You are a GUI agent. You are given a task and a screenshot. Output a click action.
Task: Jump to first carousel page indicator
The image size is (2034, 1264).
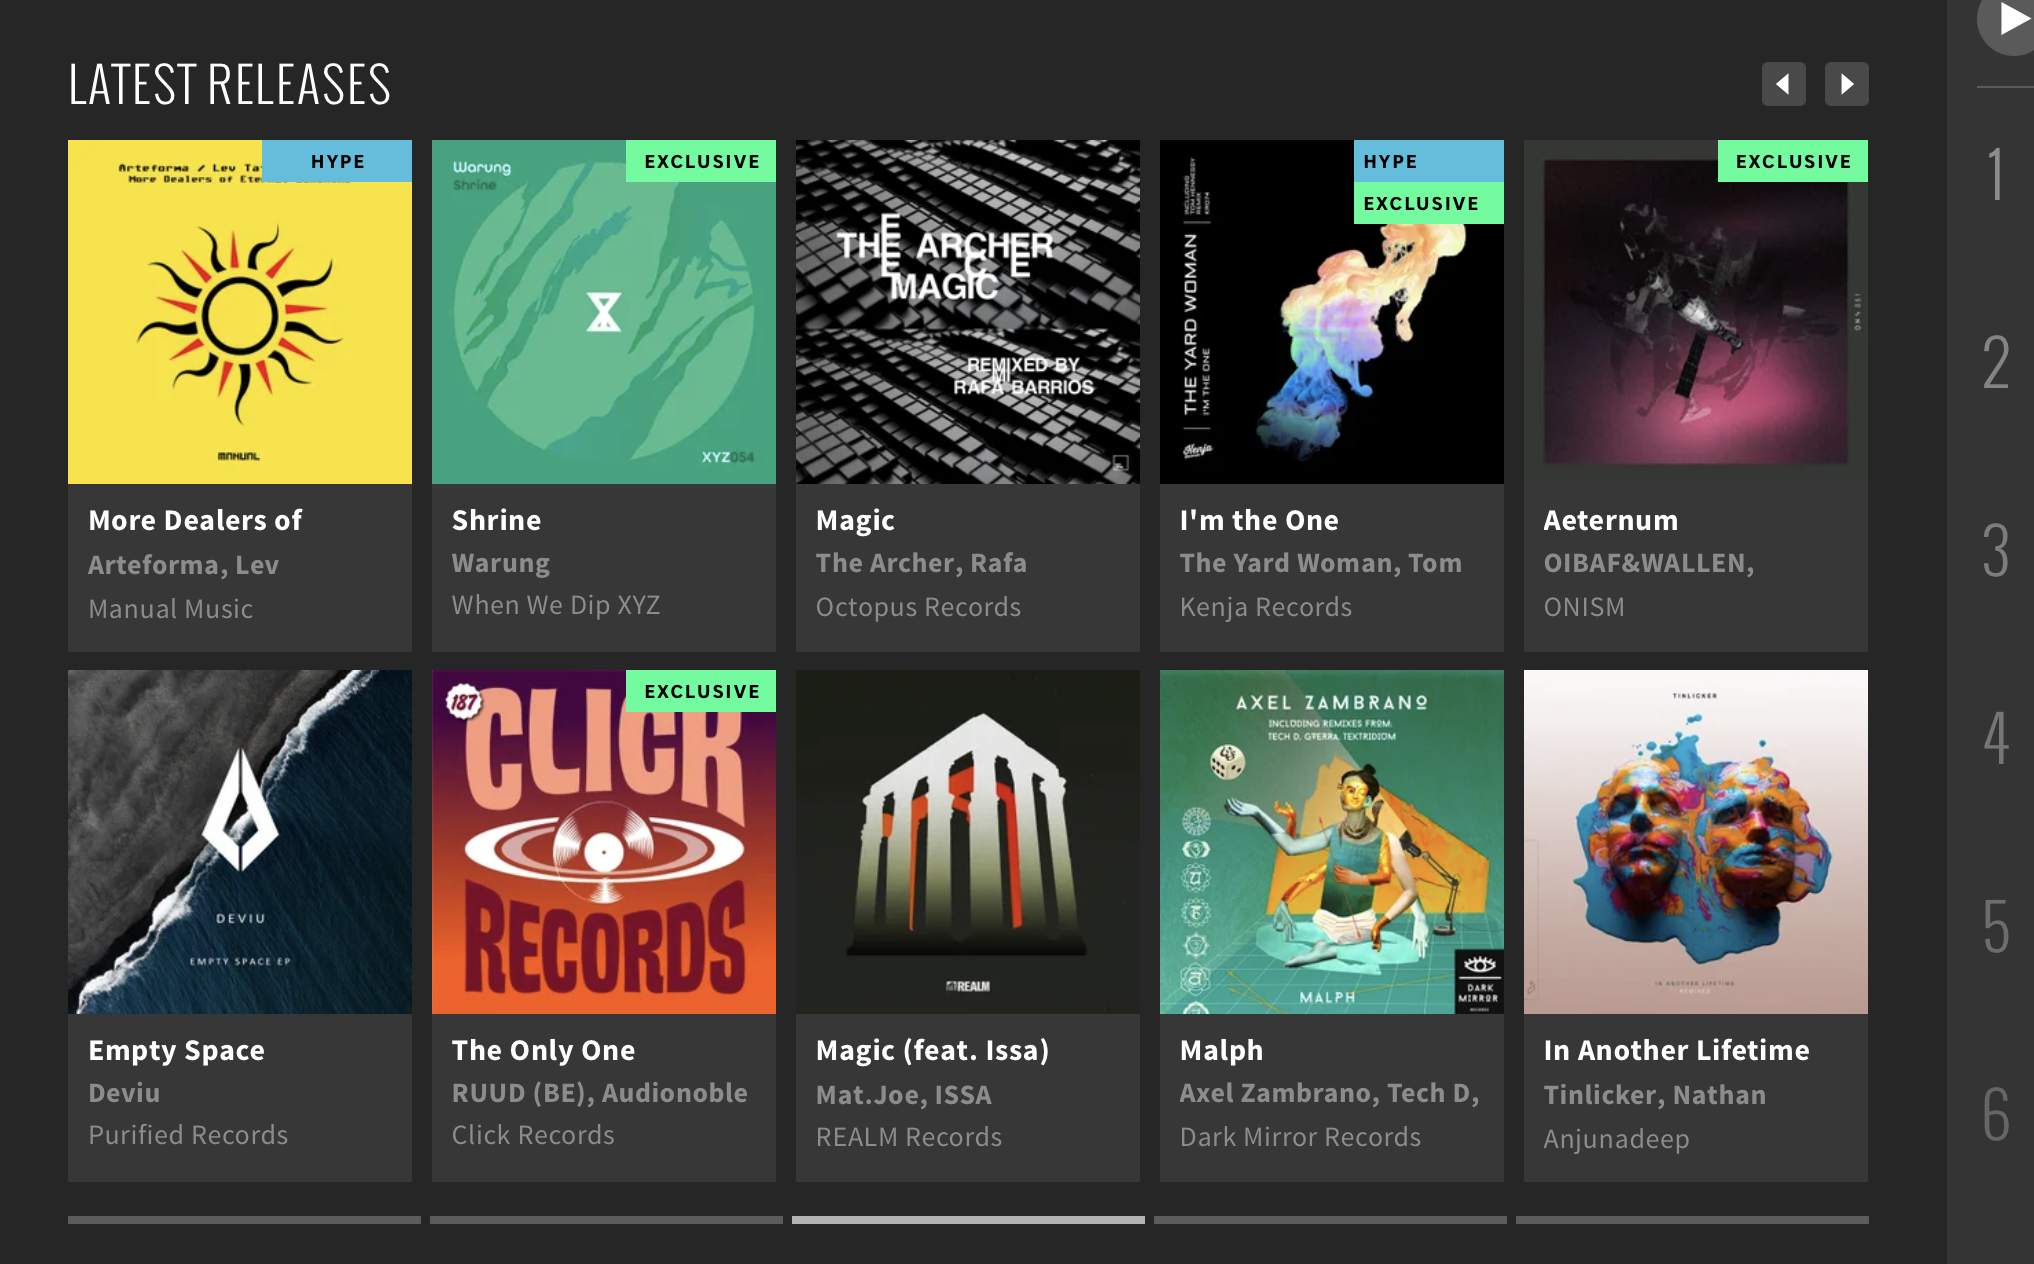[x=244, y=1220]
